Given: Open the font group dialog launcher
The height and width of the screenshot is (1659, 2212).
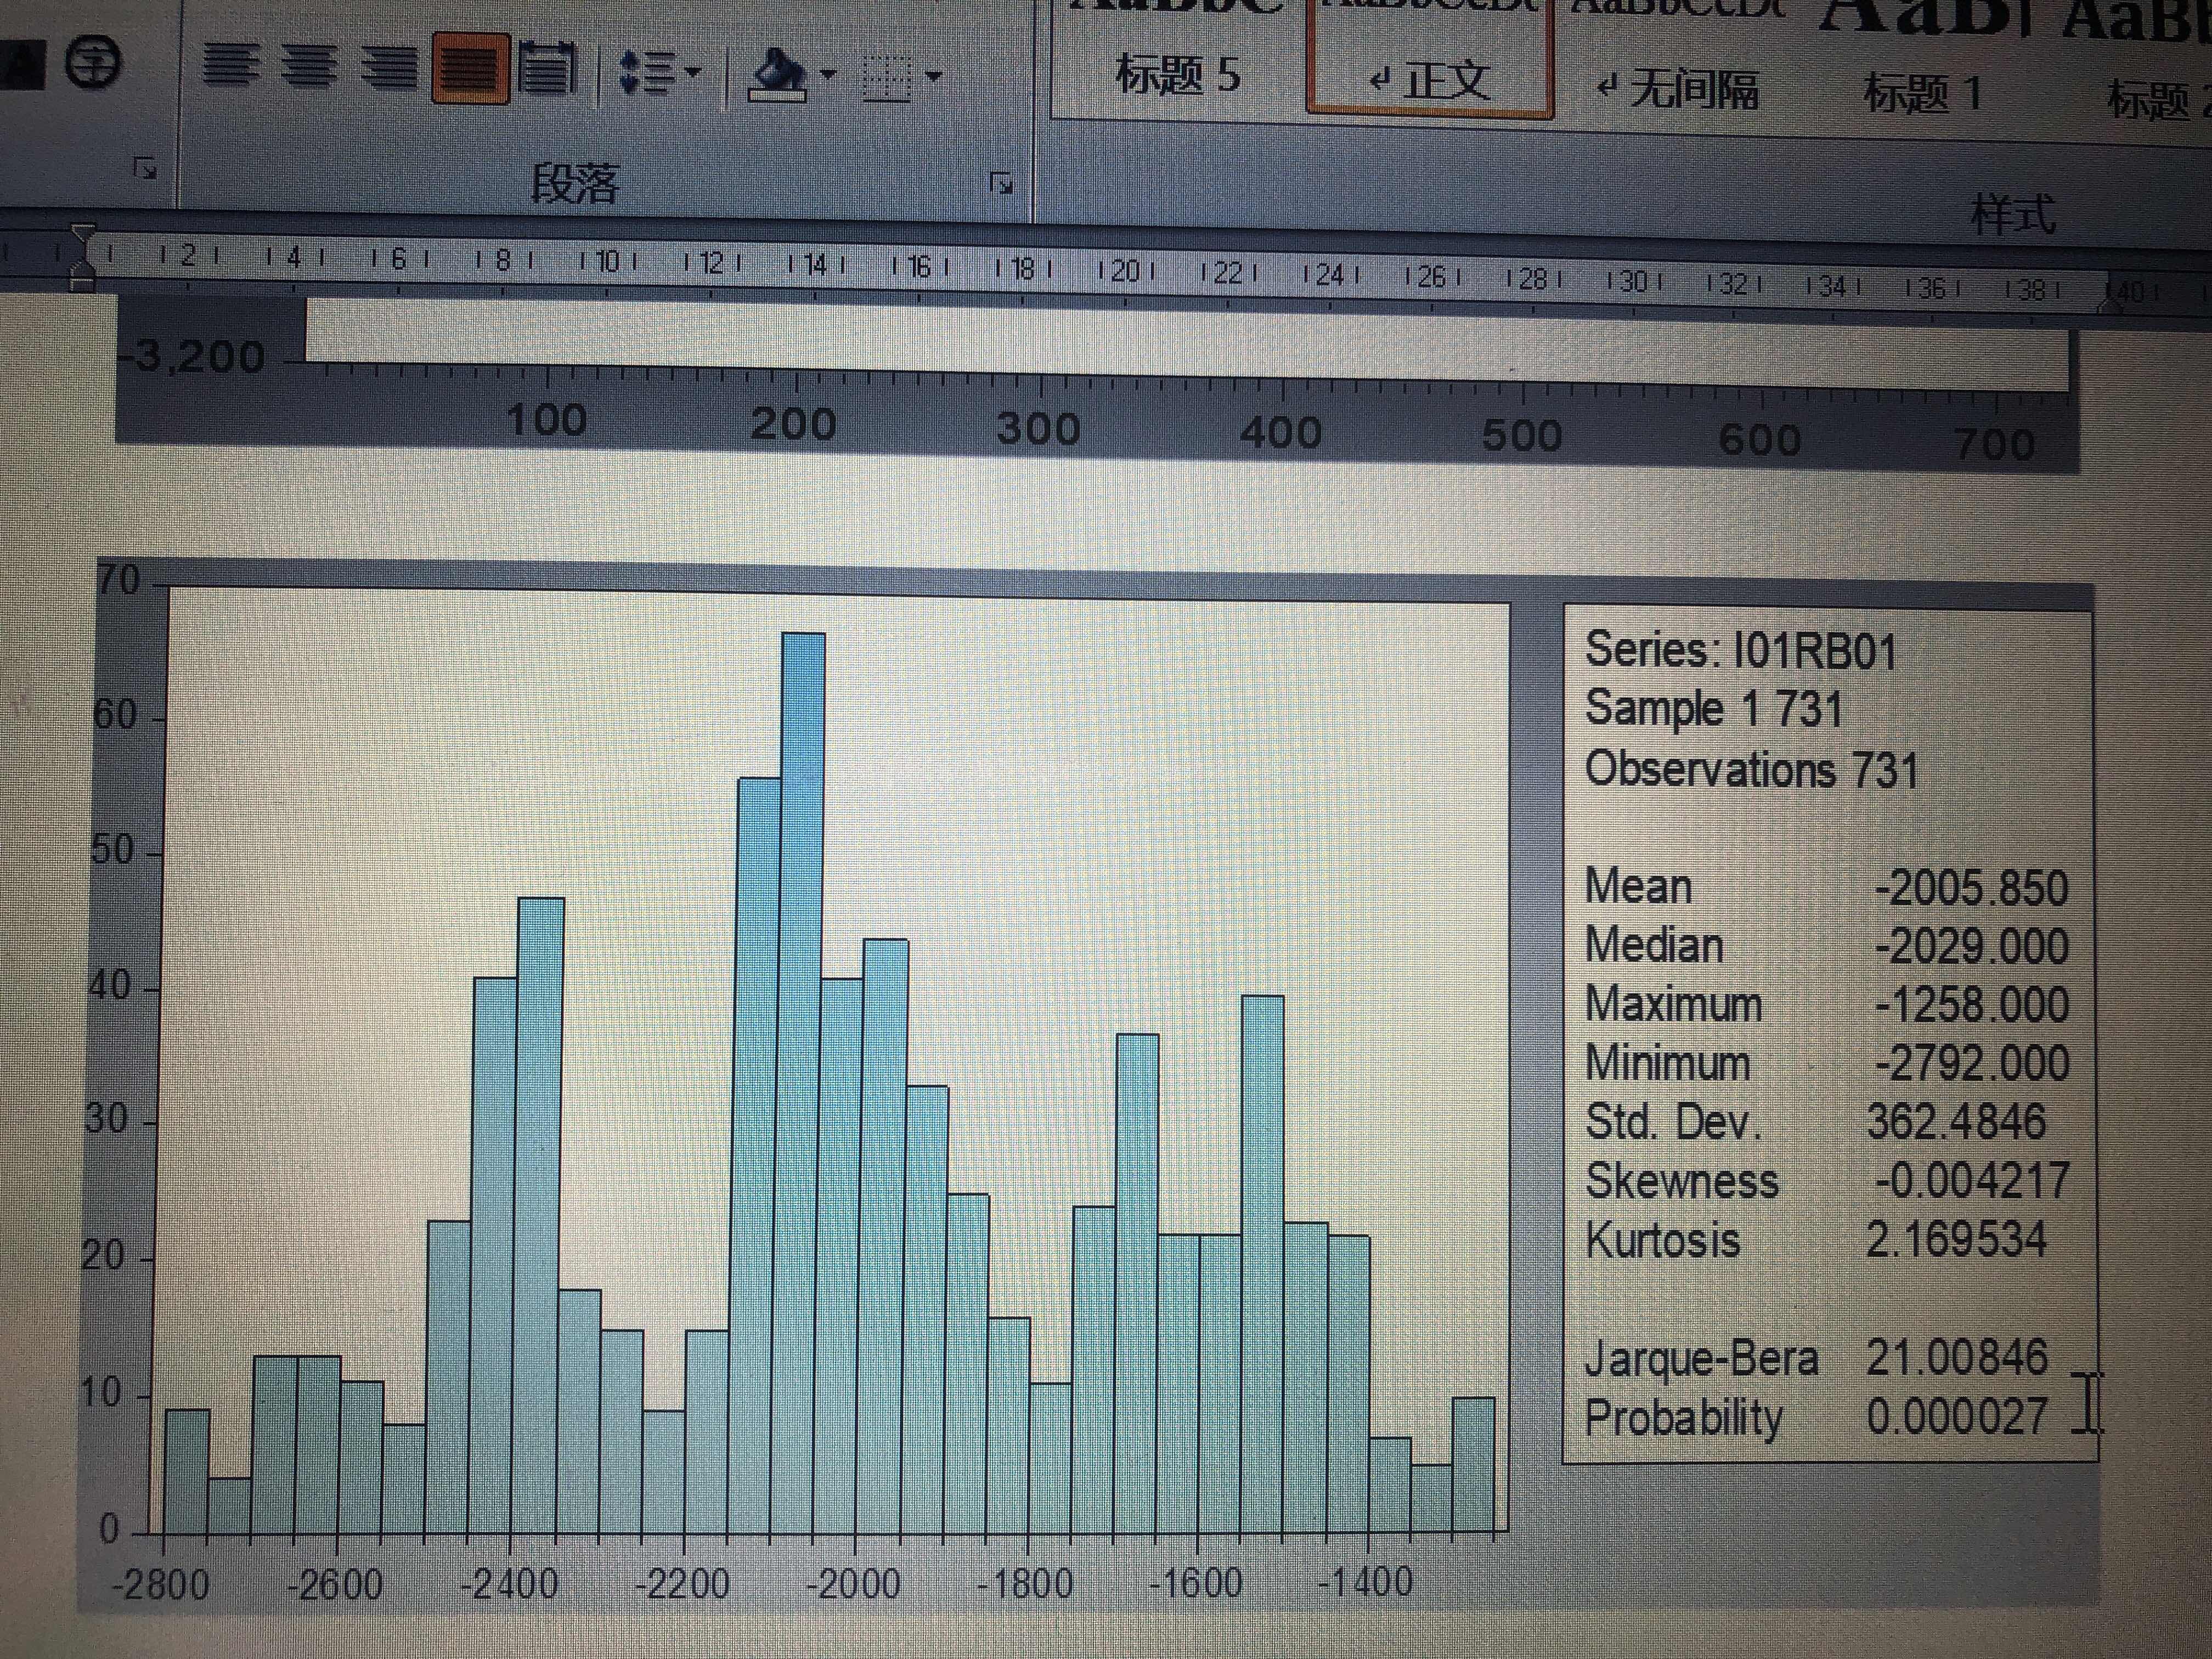Looking at the screenshot, I should pos(145,169).
